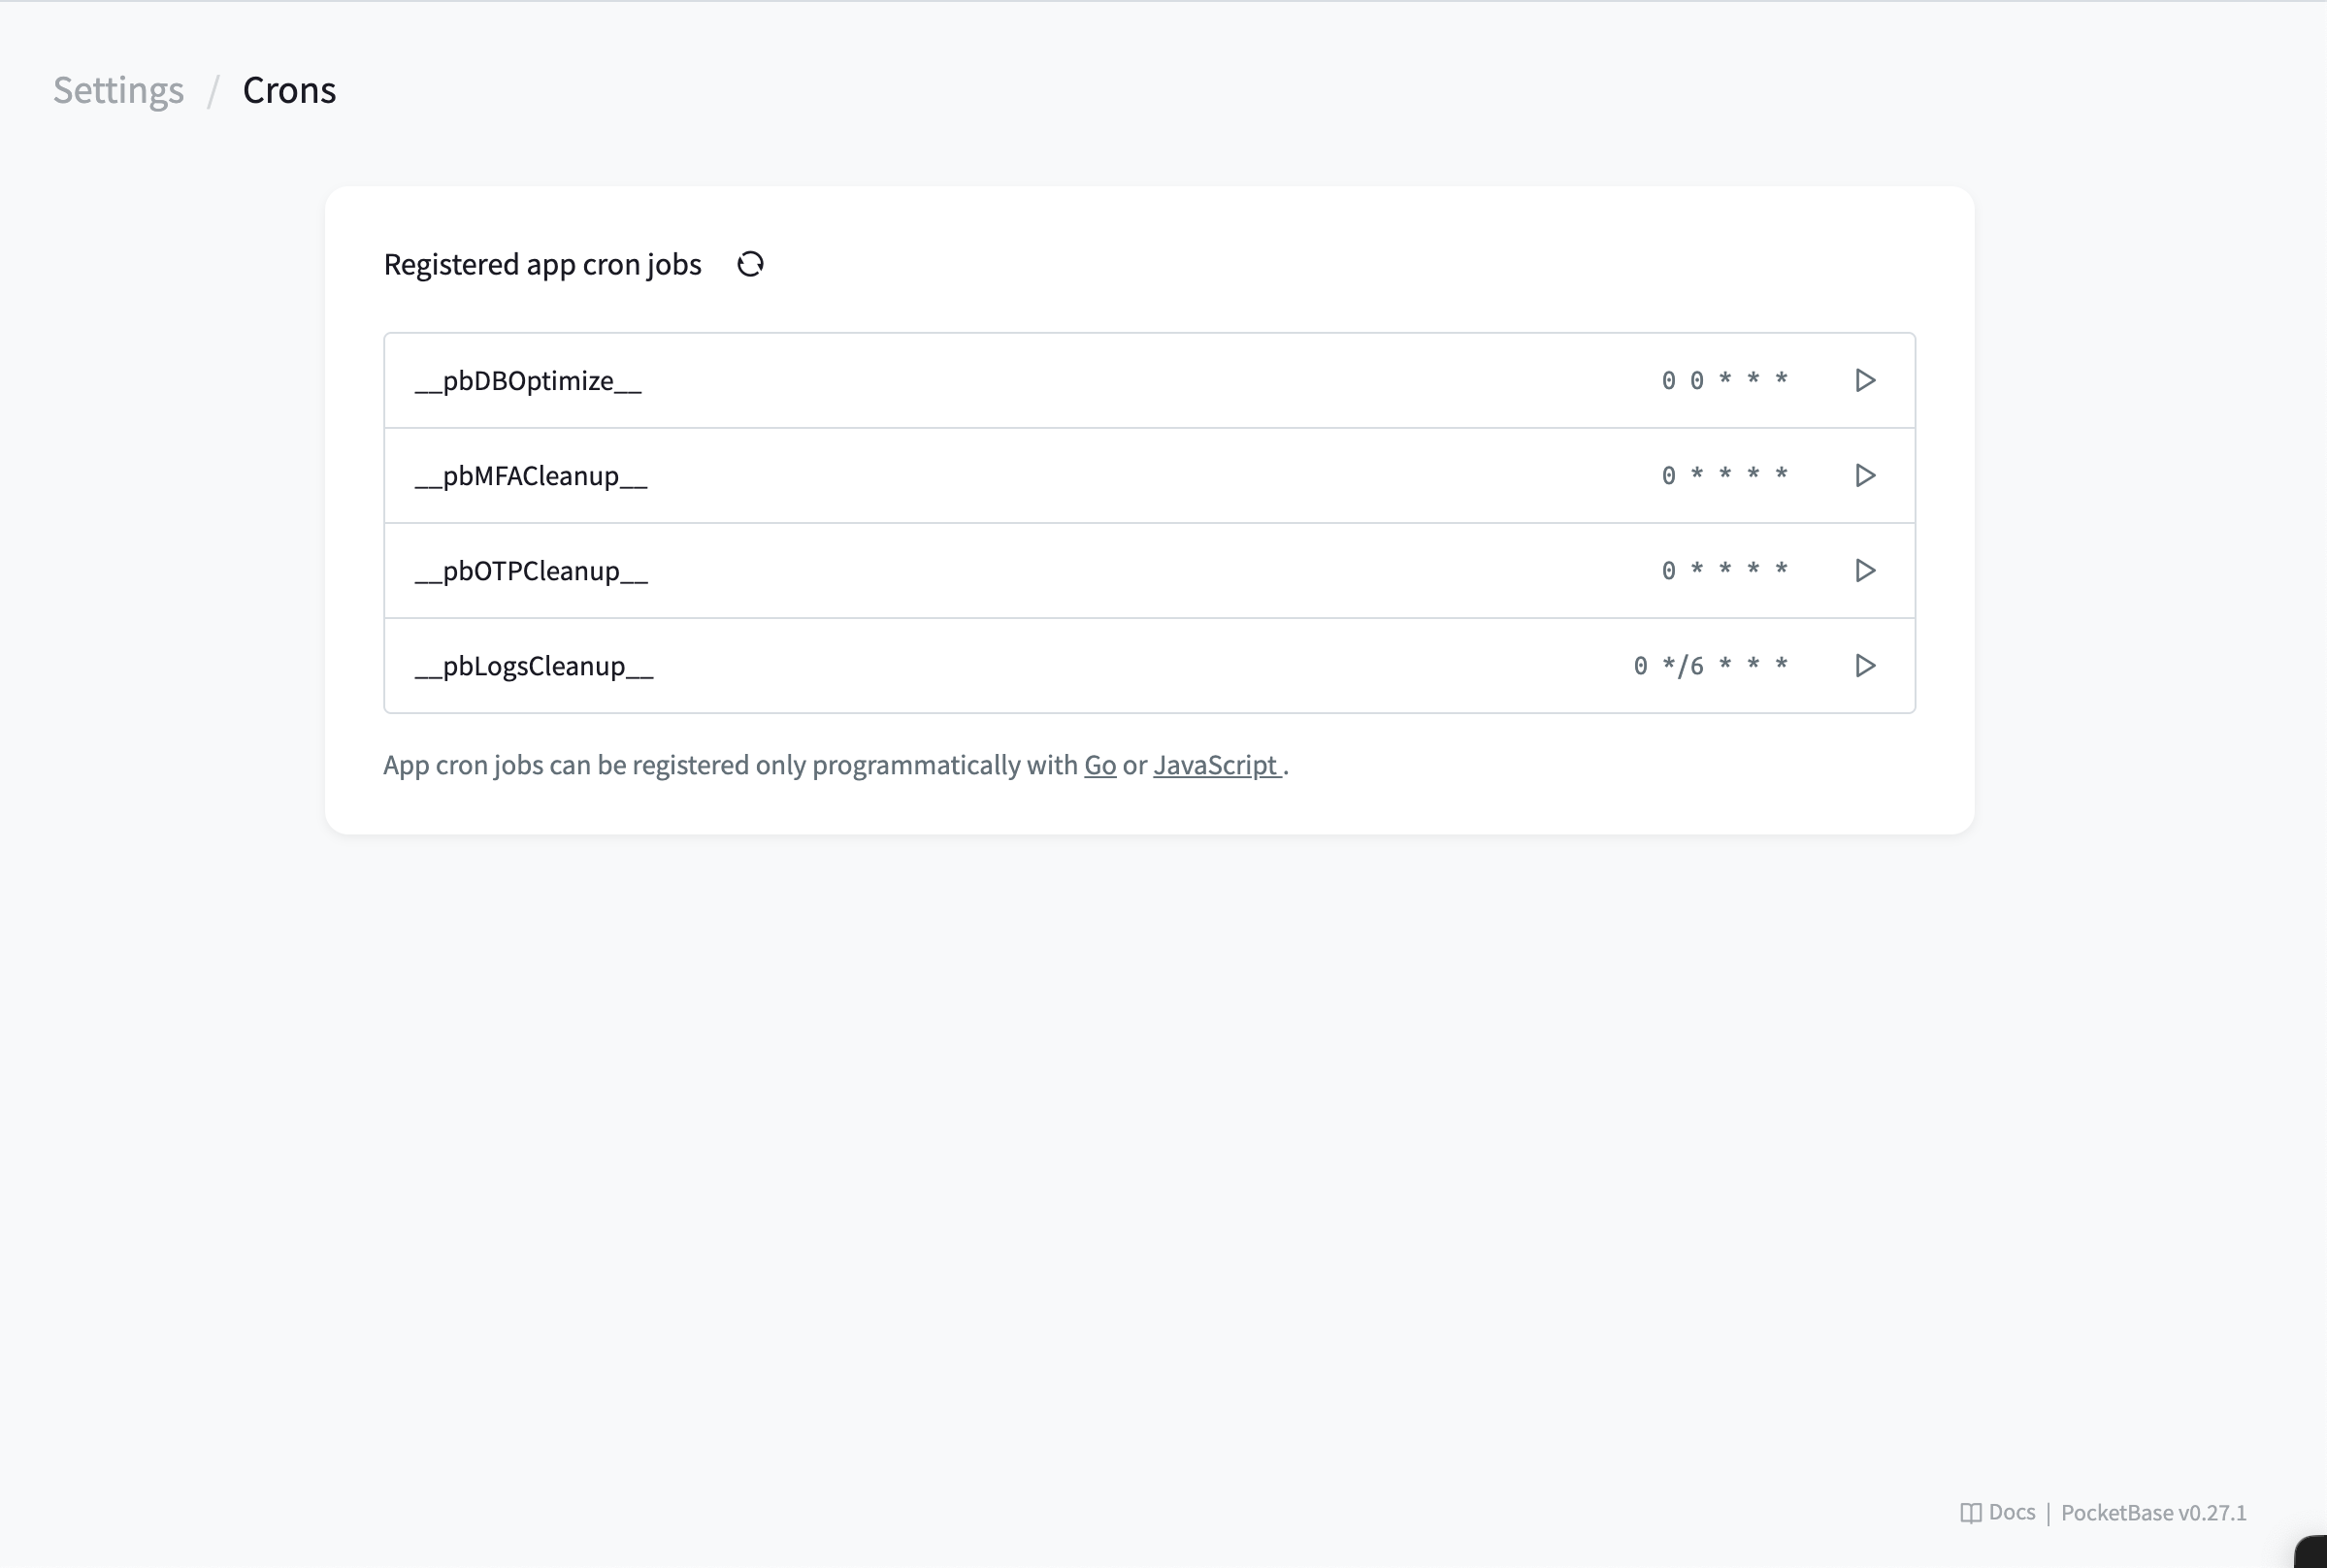Click the play icon beside 0 */6 * * * schedule

1864,665
